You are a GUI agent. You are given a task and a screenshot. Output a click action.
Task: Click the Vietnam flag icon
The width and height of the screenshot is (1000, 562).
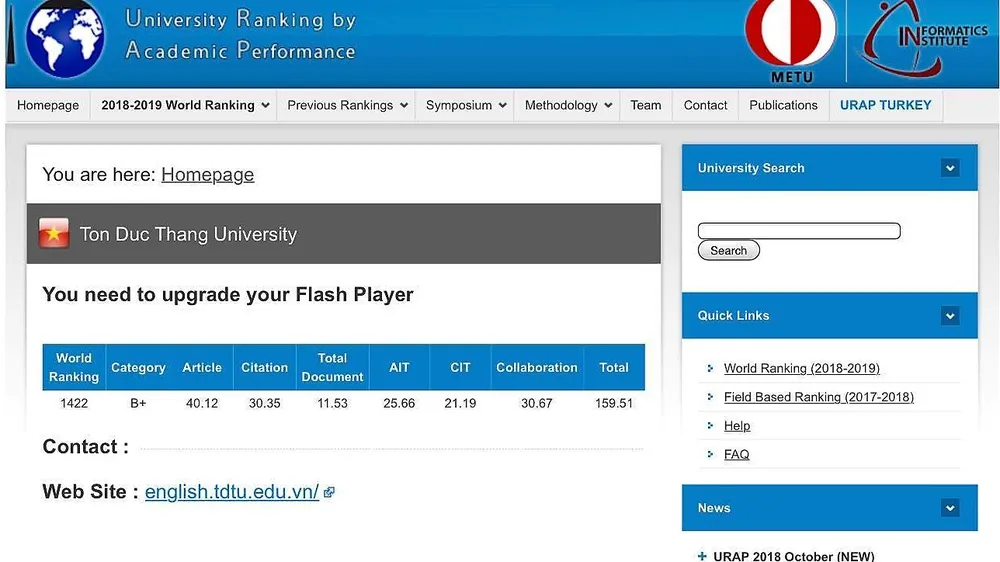(54, 234)
